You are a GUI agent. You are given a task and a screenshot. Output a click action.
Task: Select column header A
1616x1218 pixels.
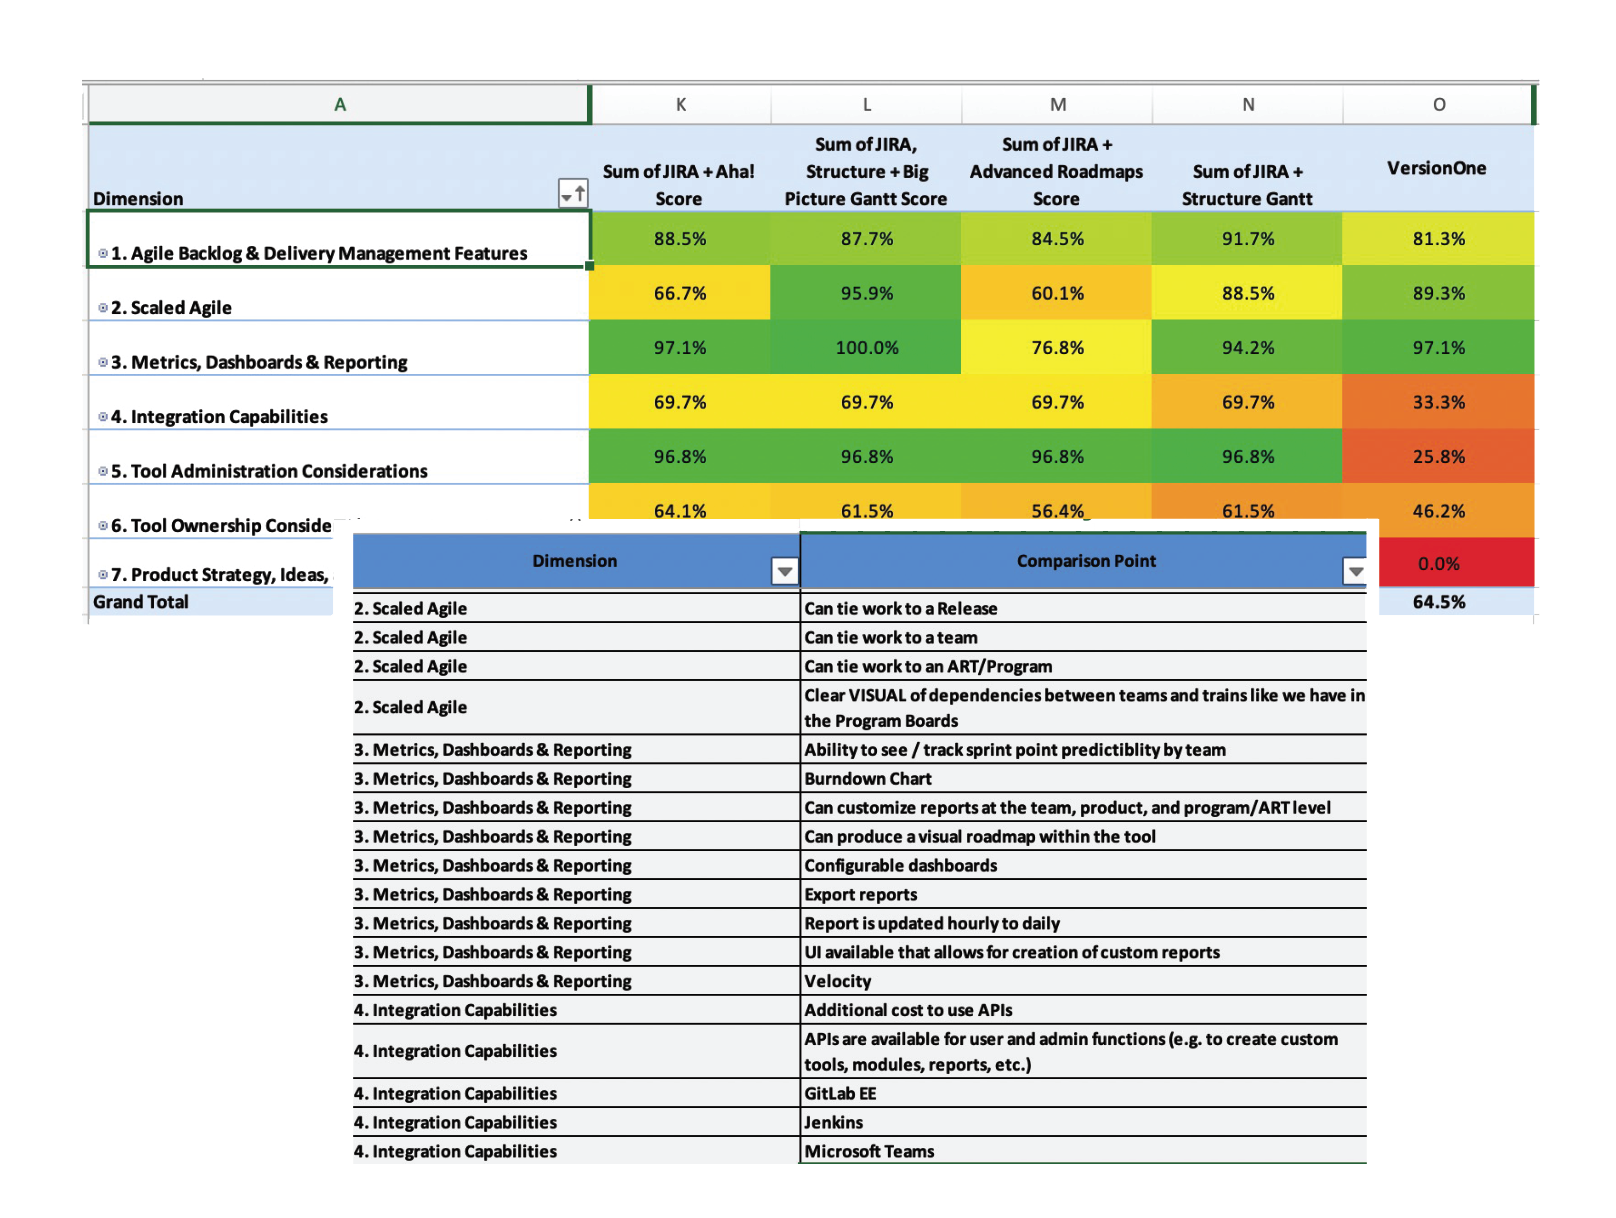(339, 104)
